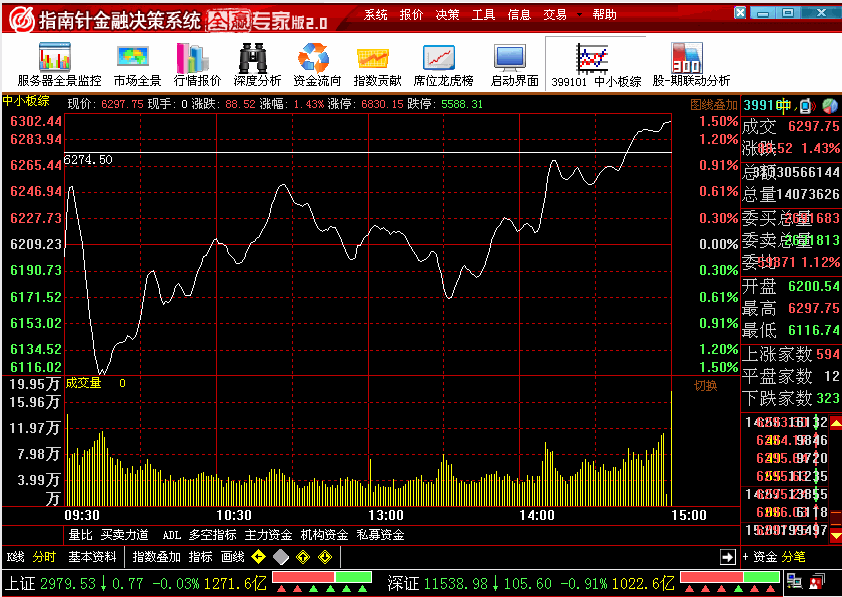Toggle the 分时 intraday view
Viewport: 842px width, 597px height.
[45, 557]
